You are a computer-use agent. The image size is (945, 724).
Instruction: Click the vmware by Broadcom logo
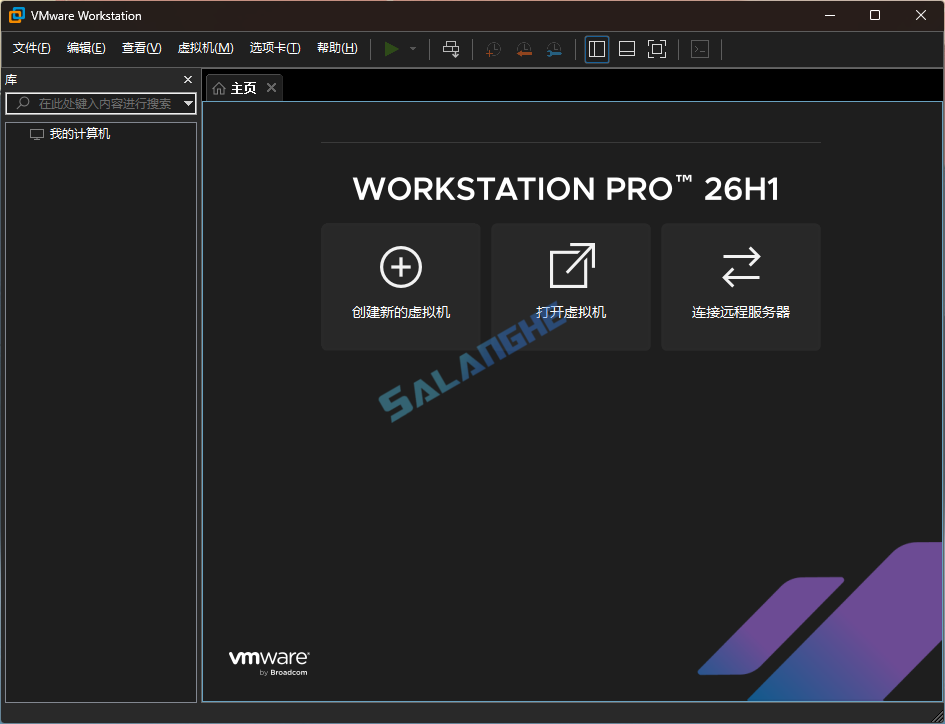point(269,663)
